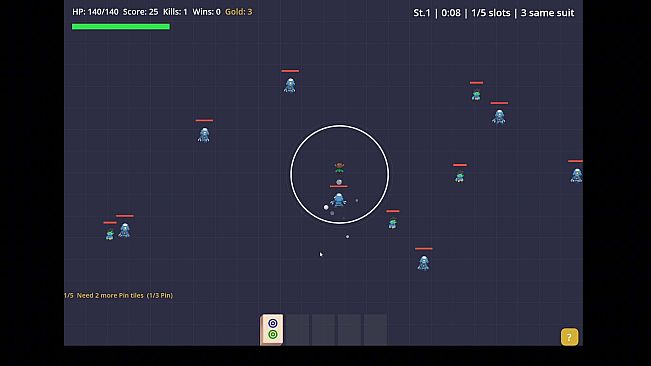Select the Pin mahjong tile in slot one
Viewport: 651px width, 366px height.
point(272,329)
